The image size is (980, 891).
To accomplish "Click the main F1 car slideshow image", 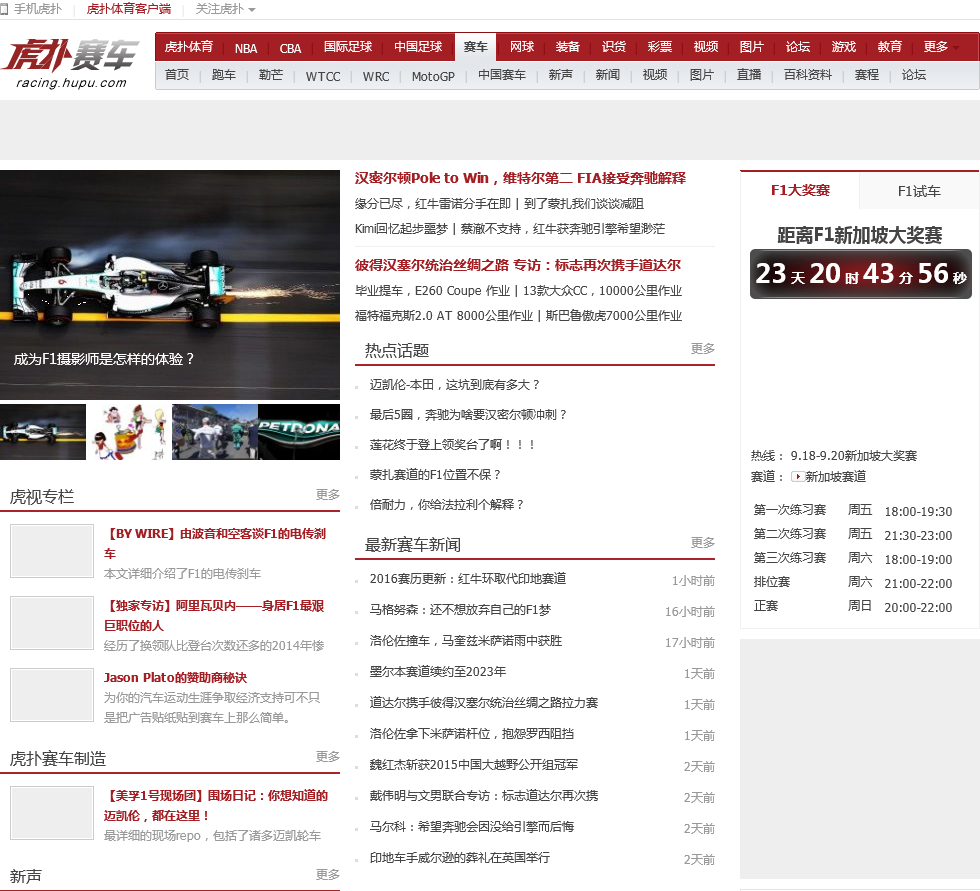I will [x=170, y=284].
